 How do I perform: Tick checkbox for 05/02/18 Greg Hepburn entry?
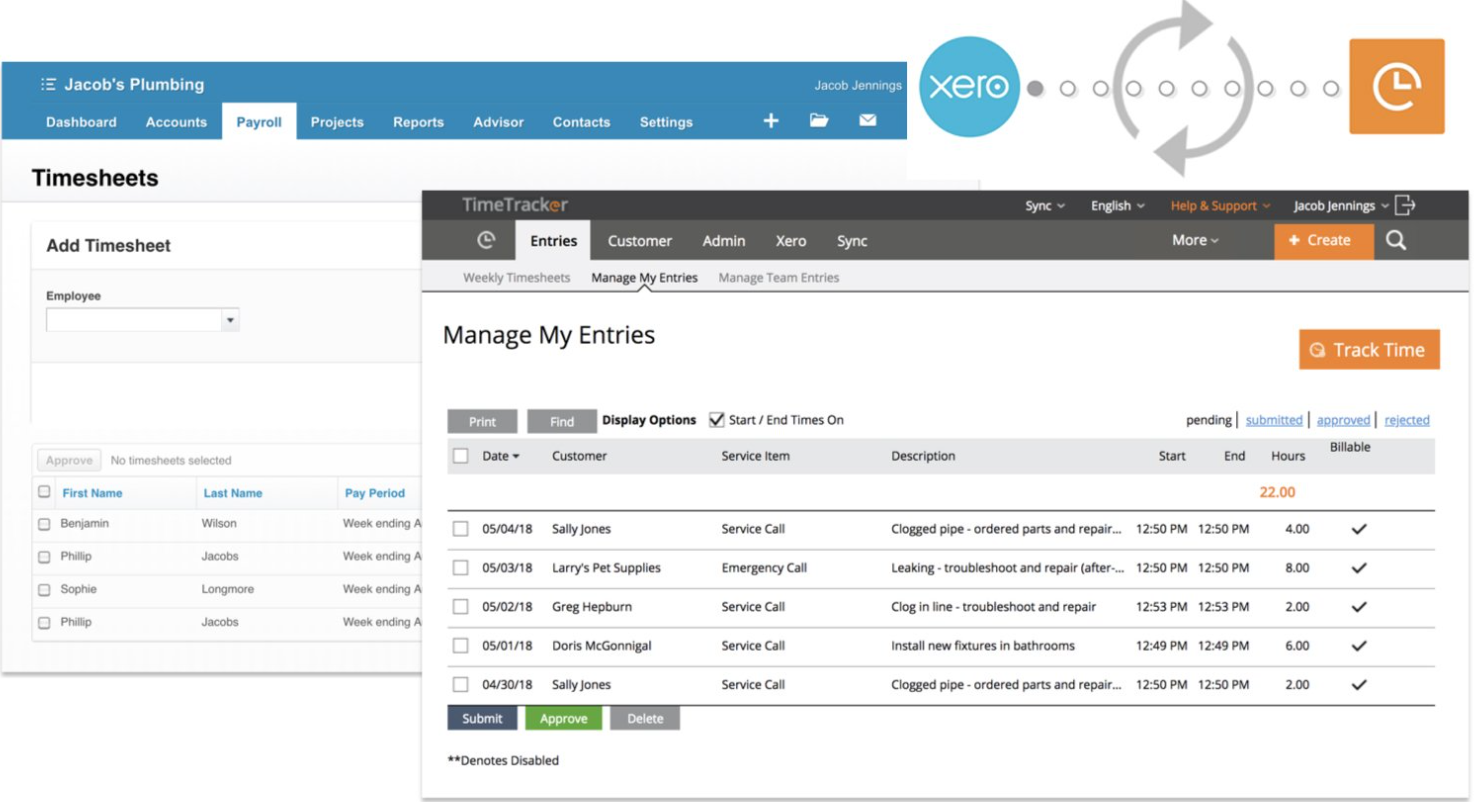click(x=460, y=607)
